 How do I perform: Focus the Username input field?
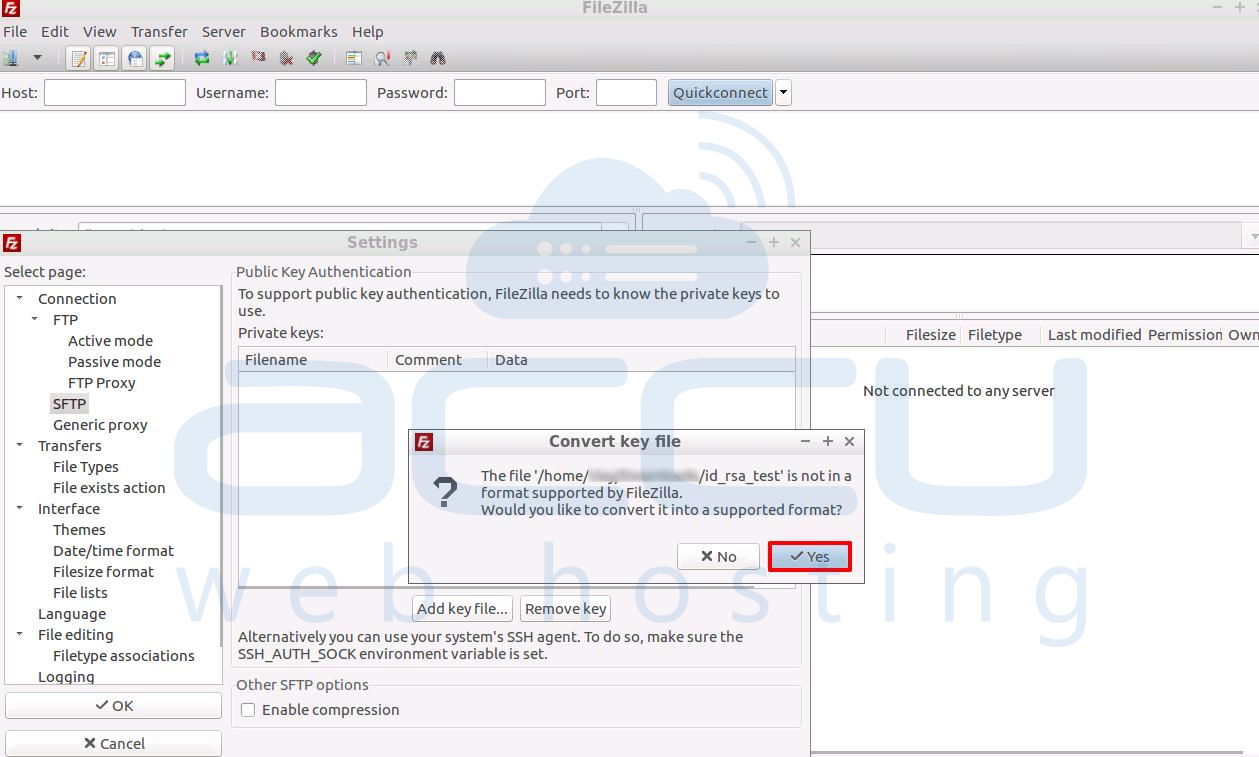click(321, 93)
